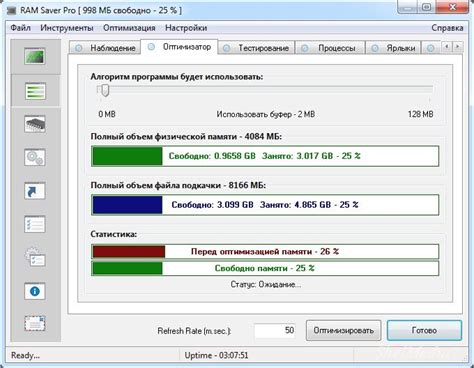474x368 pixels.
Task: Open the Настройки menu
Action: coord(186,28)
